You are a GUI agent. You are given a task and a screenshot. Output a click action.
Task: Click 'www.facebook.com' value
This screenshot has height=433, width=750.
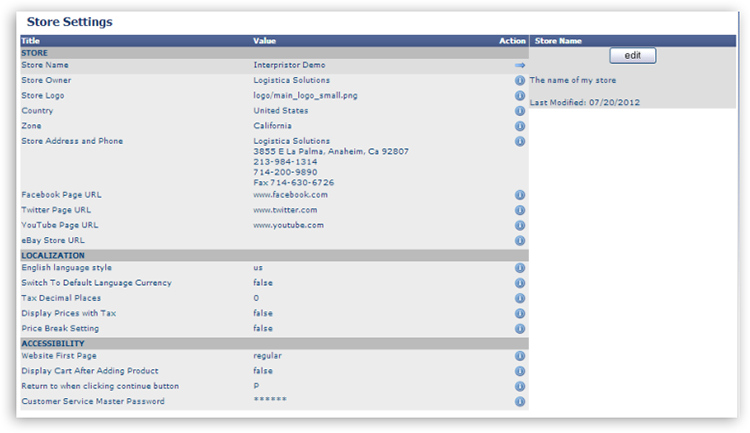click(x=290, y=195)
